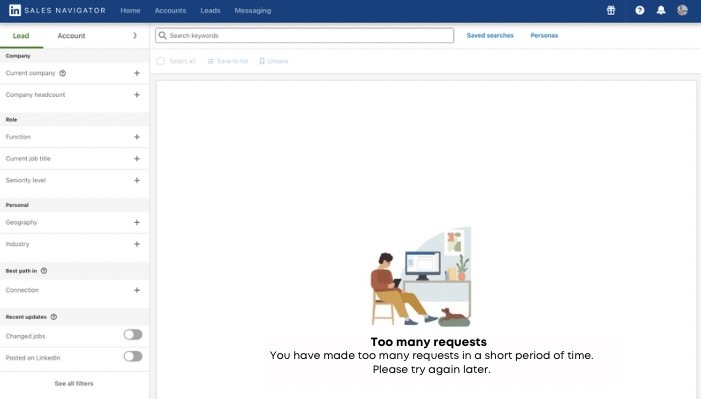The width and height of the screenshot is (701, 399).
Task: Click the Seniority level label
Action: pyautogui.click(x=26, y=180)
